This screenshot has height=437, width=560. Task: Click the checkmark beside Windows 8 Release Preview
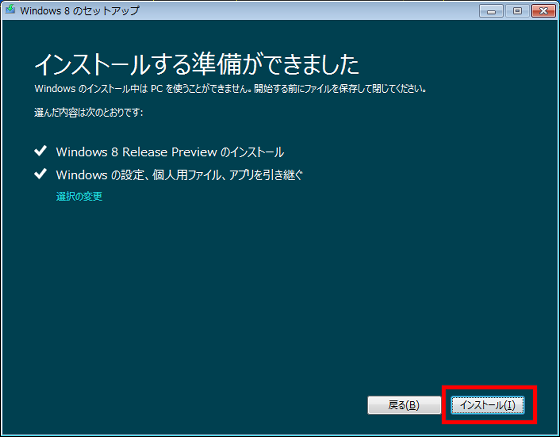click(x=40, y=151)
